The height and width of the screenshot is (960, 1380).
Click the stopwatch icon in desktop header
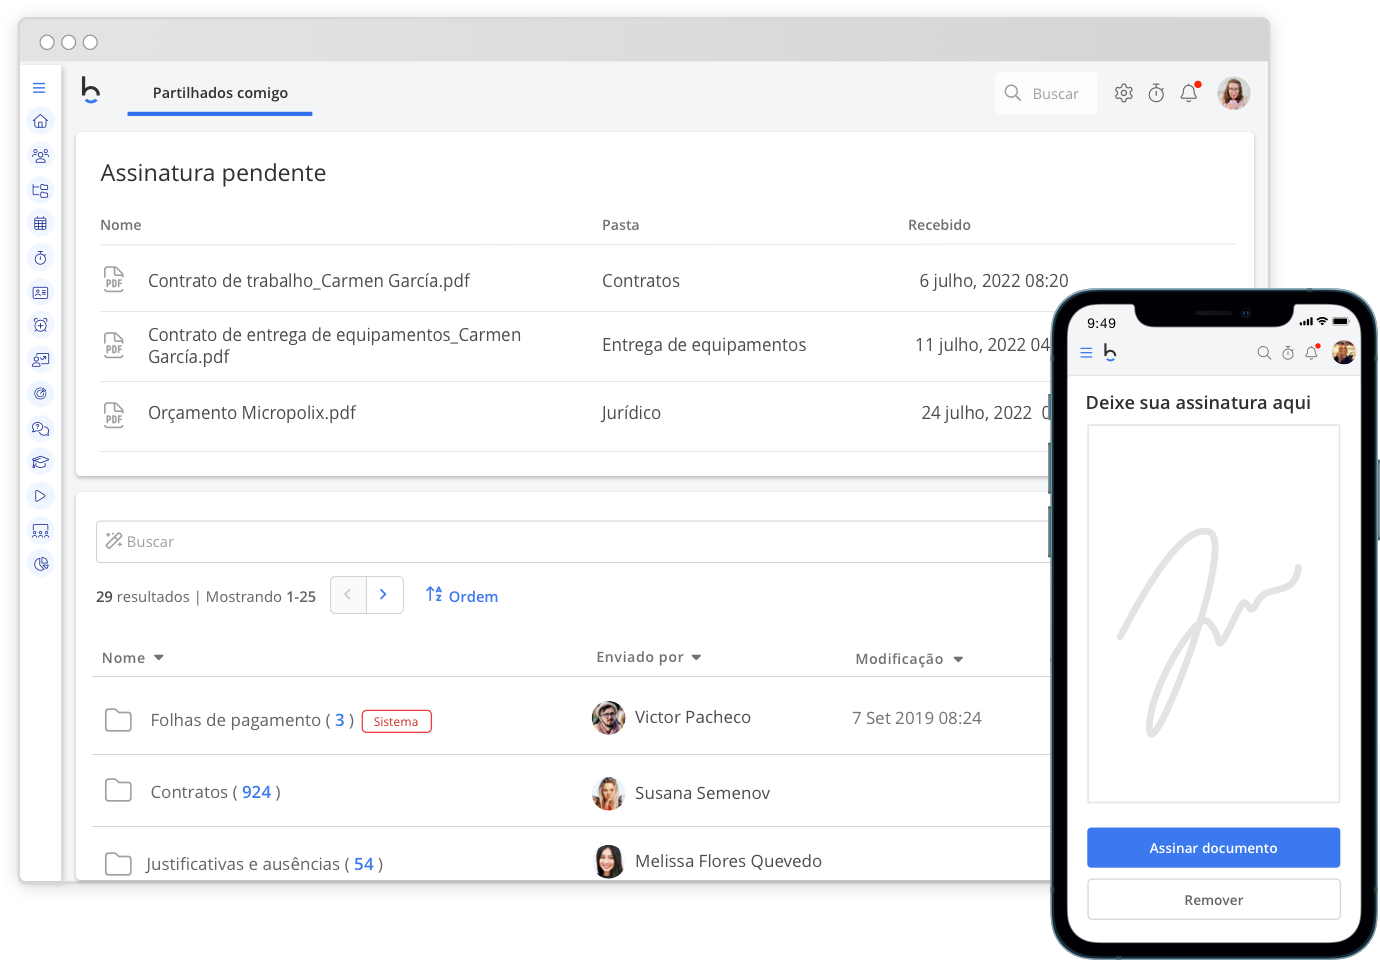(x=1156, y=93)
